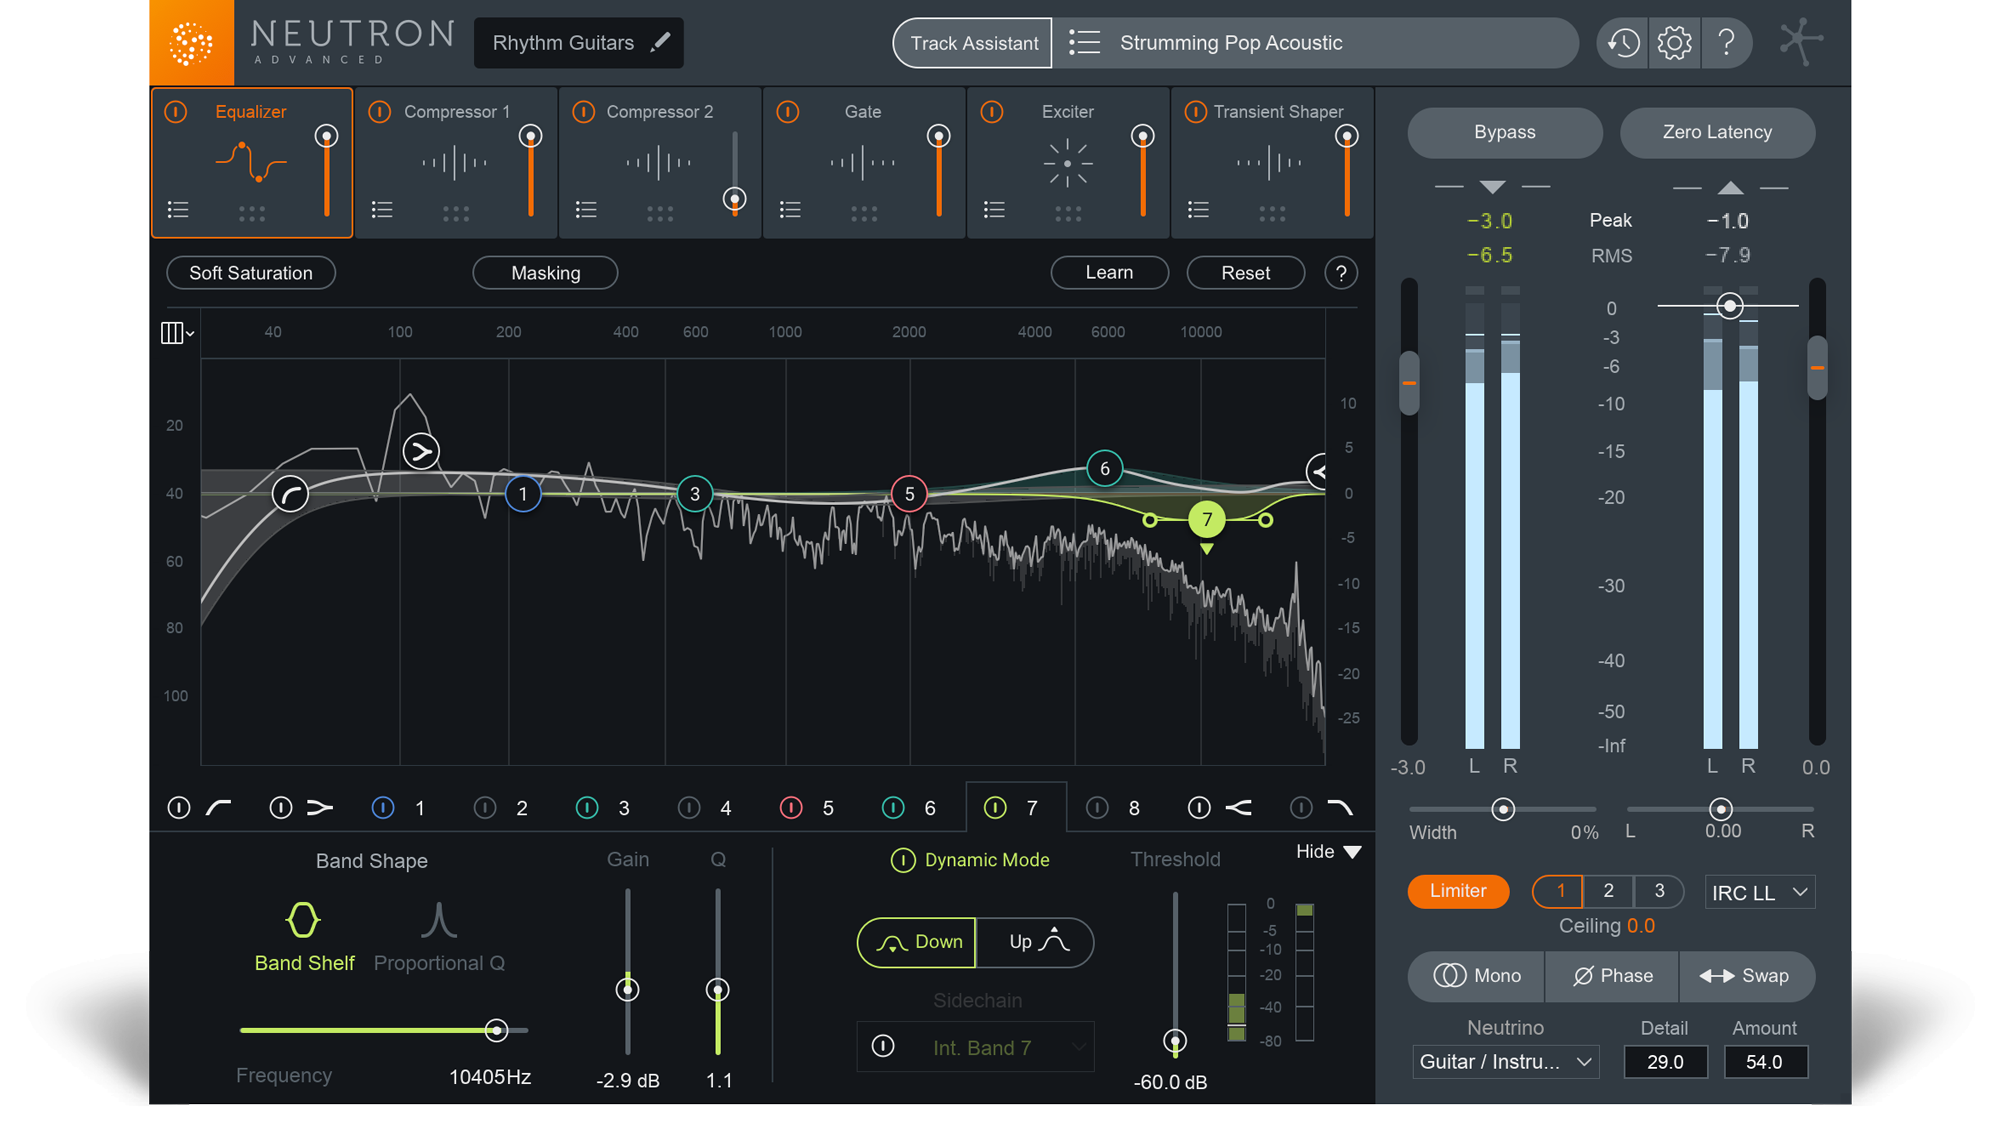The image size is (2000, 1121).
Task: Click the Bypass button
Action: pos(1504,132)
